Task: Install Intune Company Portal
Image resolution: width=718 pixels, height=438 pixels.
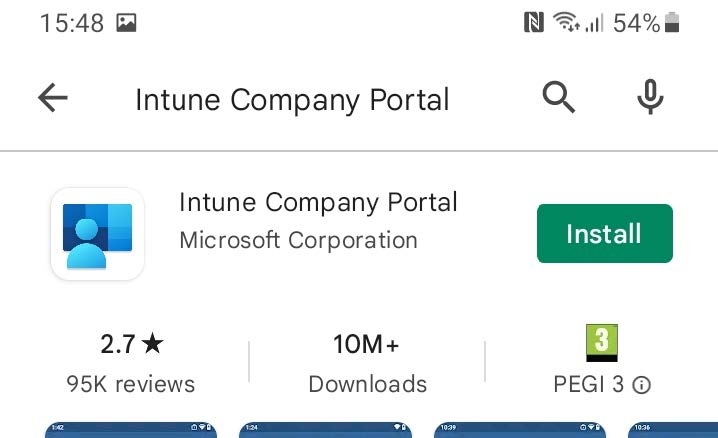Action: pos(604,233)
